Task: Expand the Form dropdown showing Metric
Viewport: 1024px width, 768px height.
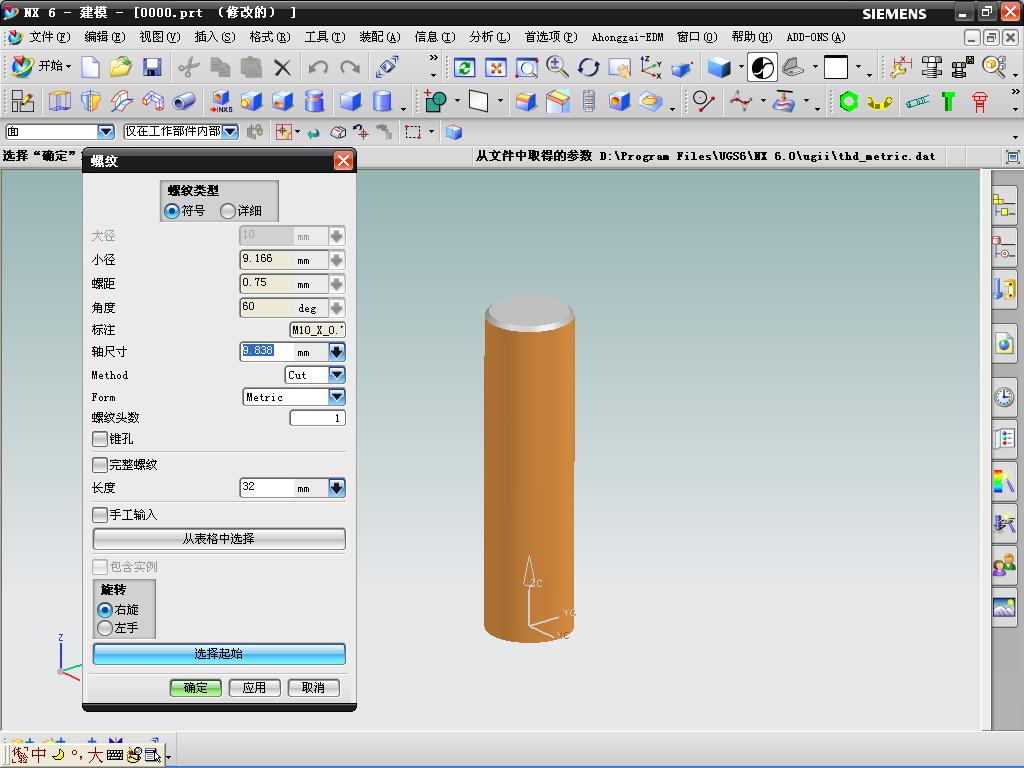Action: 336,397
